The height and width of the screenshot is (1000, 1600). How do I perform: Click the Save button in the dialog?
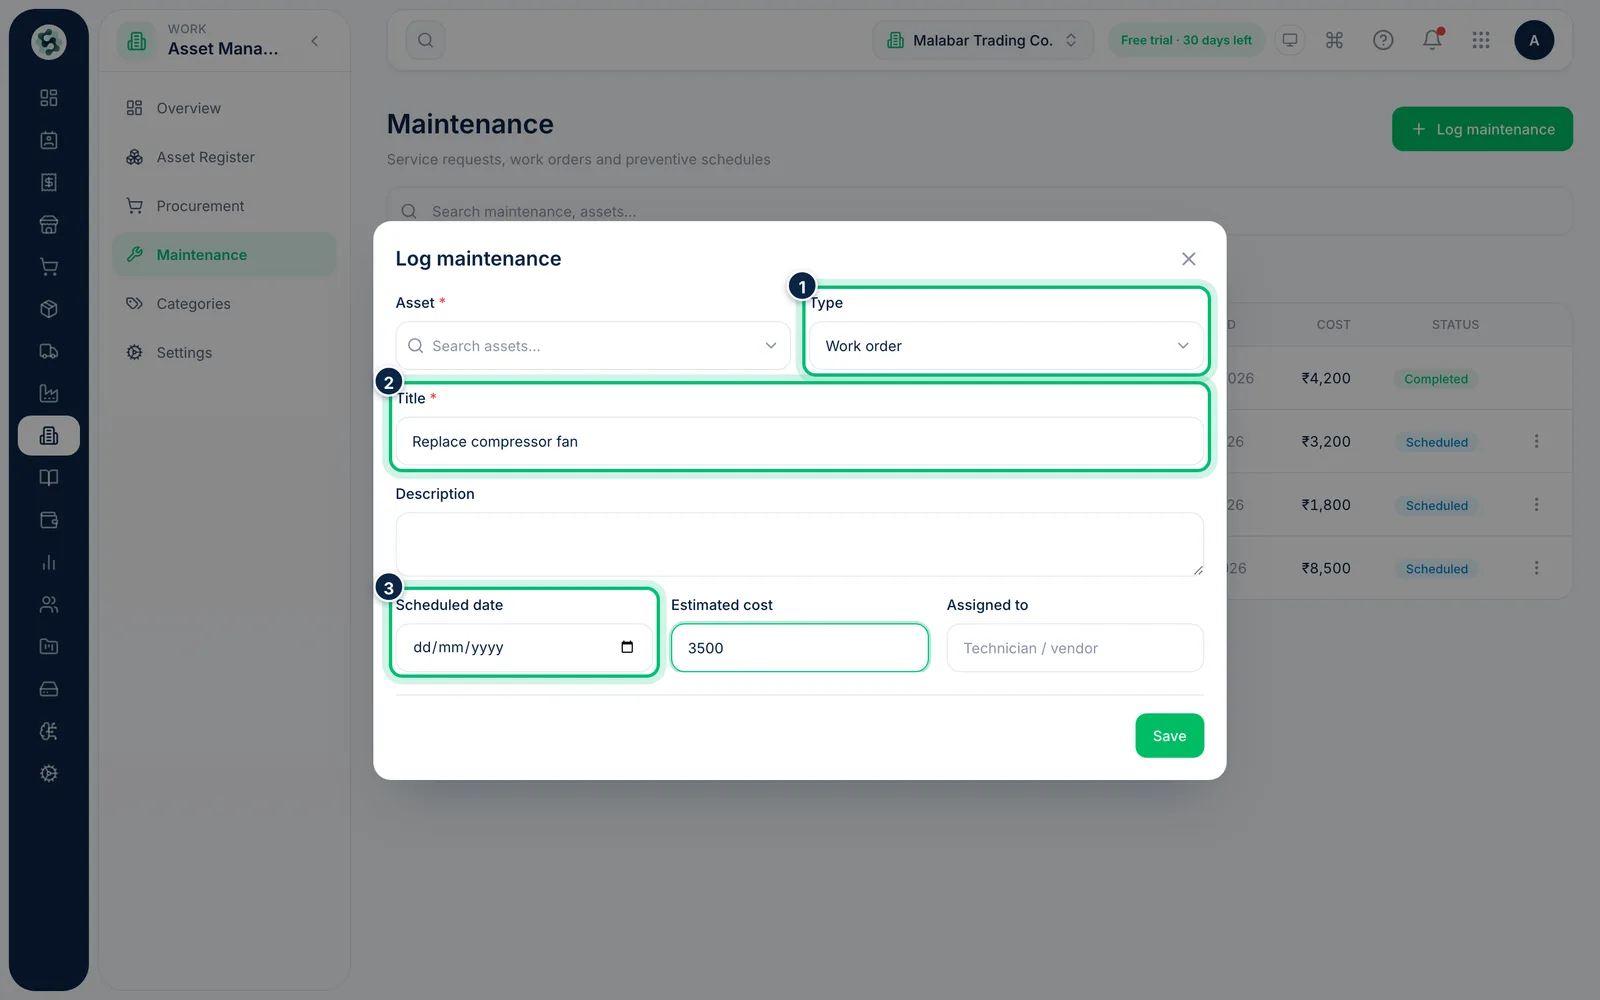coord(1169,736)
